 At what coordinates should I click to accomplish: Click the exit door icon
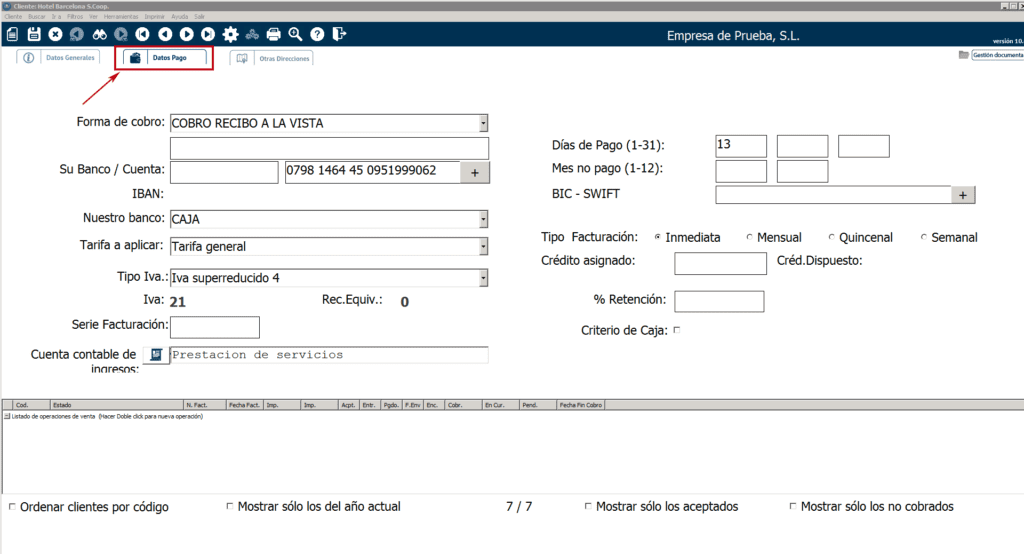339,34
